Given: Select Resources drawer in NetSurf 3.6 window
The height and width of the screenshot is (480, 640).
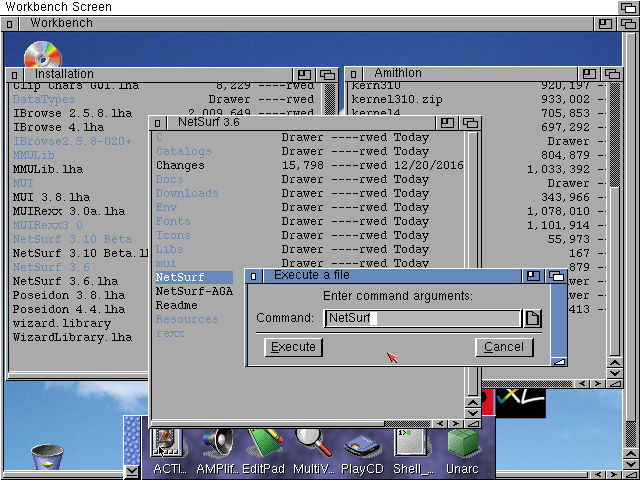Looking at the screenshot, I should pyautogui.click(x=187, y=319).
